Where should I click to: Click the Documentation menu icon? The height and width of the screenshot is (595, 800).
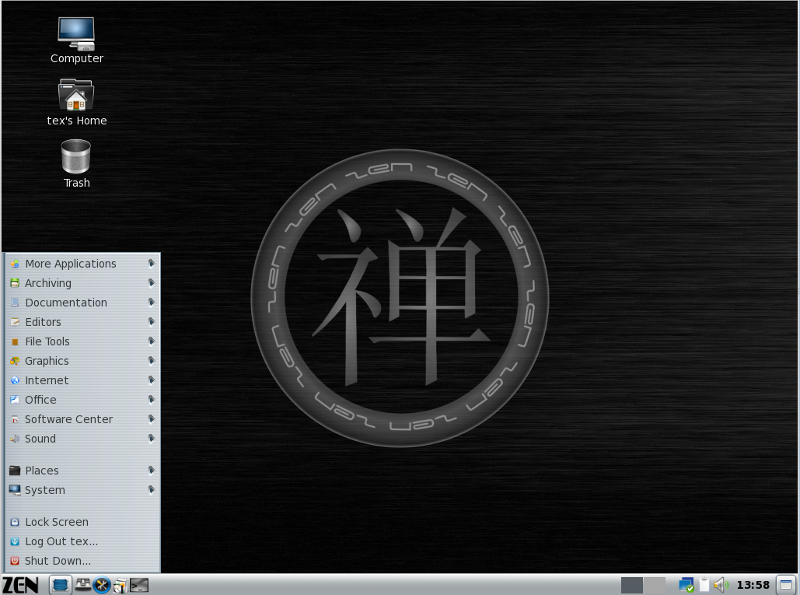pos(15,303)
